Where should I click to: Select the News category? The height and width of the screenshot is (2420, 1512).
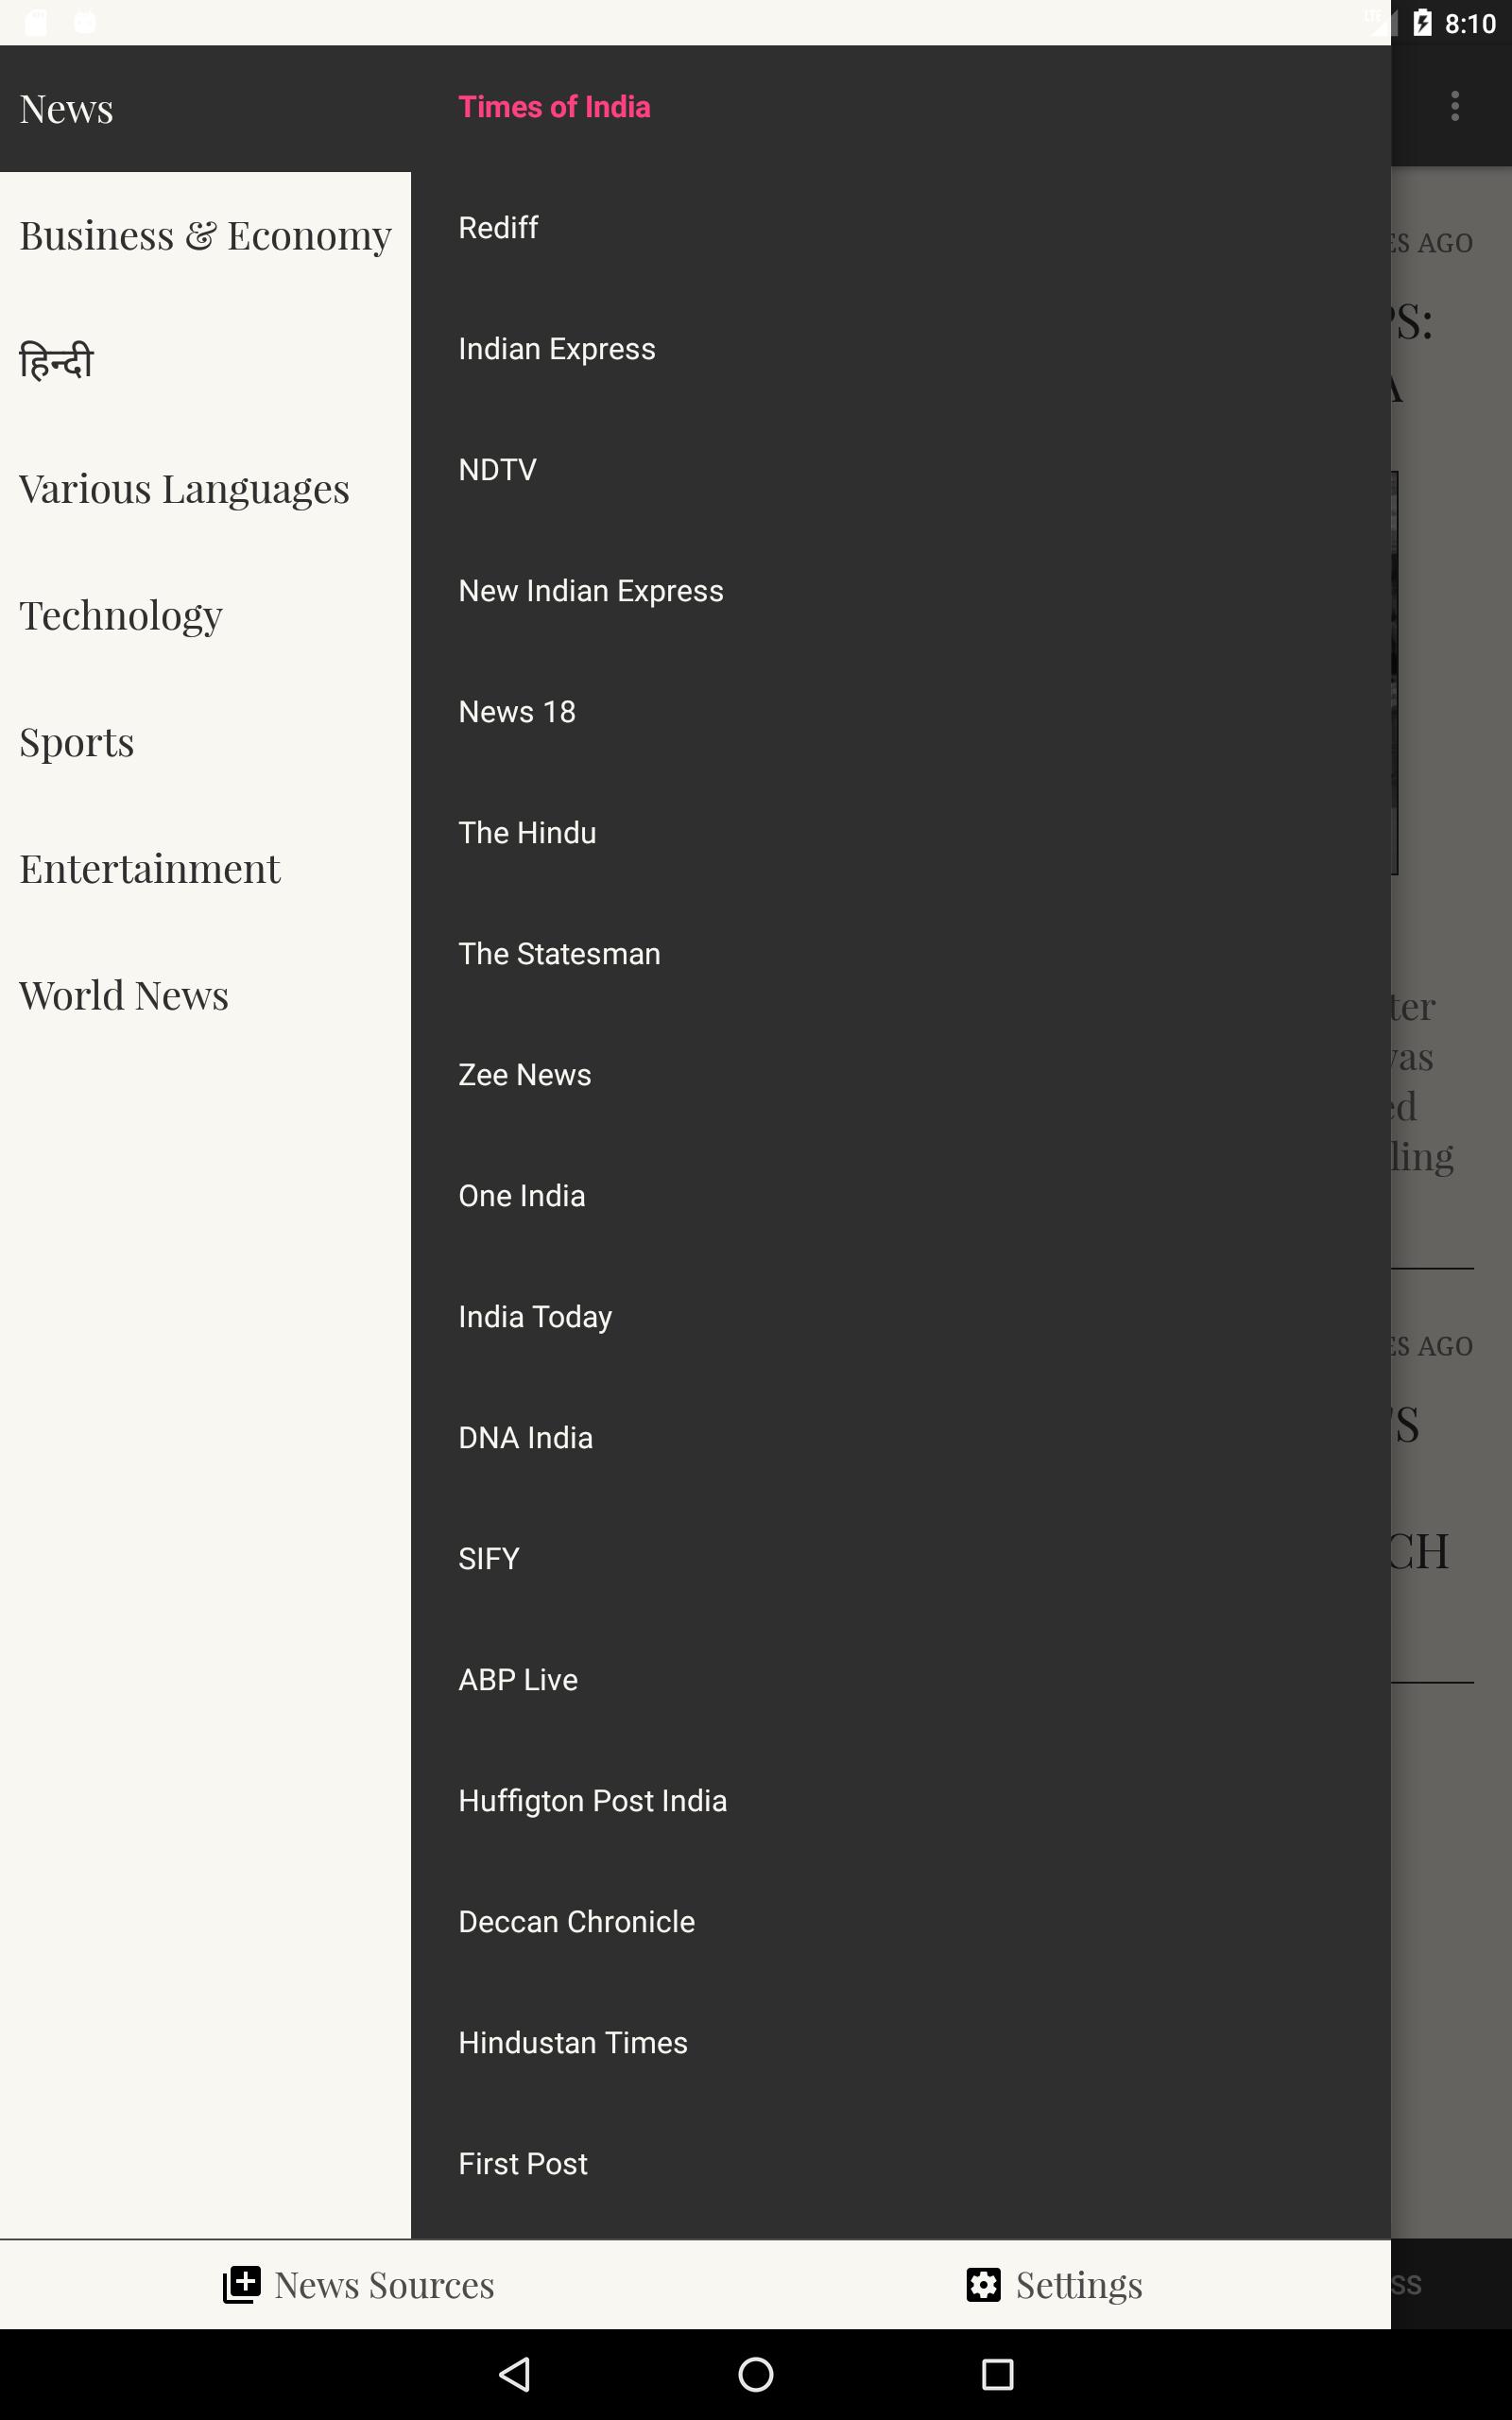[205, 108]
